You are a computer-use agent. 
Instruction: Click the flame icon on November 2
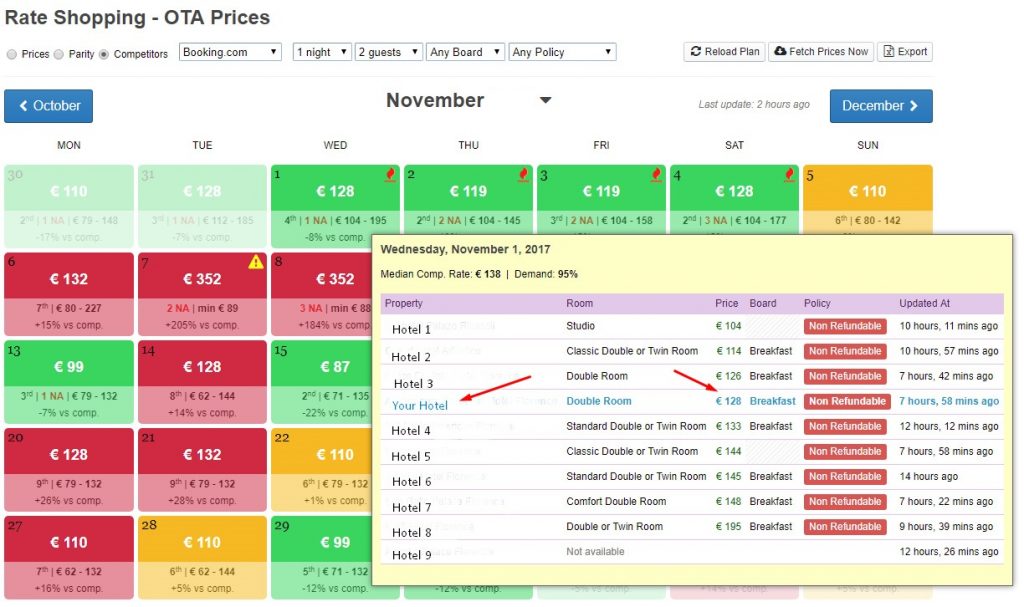(x=524, y=175)
